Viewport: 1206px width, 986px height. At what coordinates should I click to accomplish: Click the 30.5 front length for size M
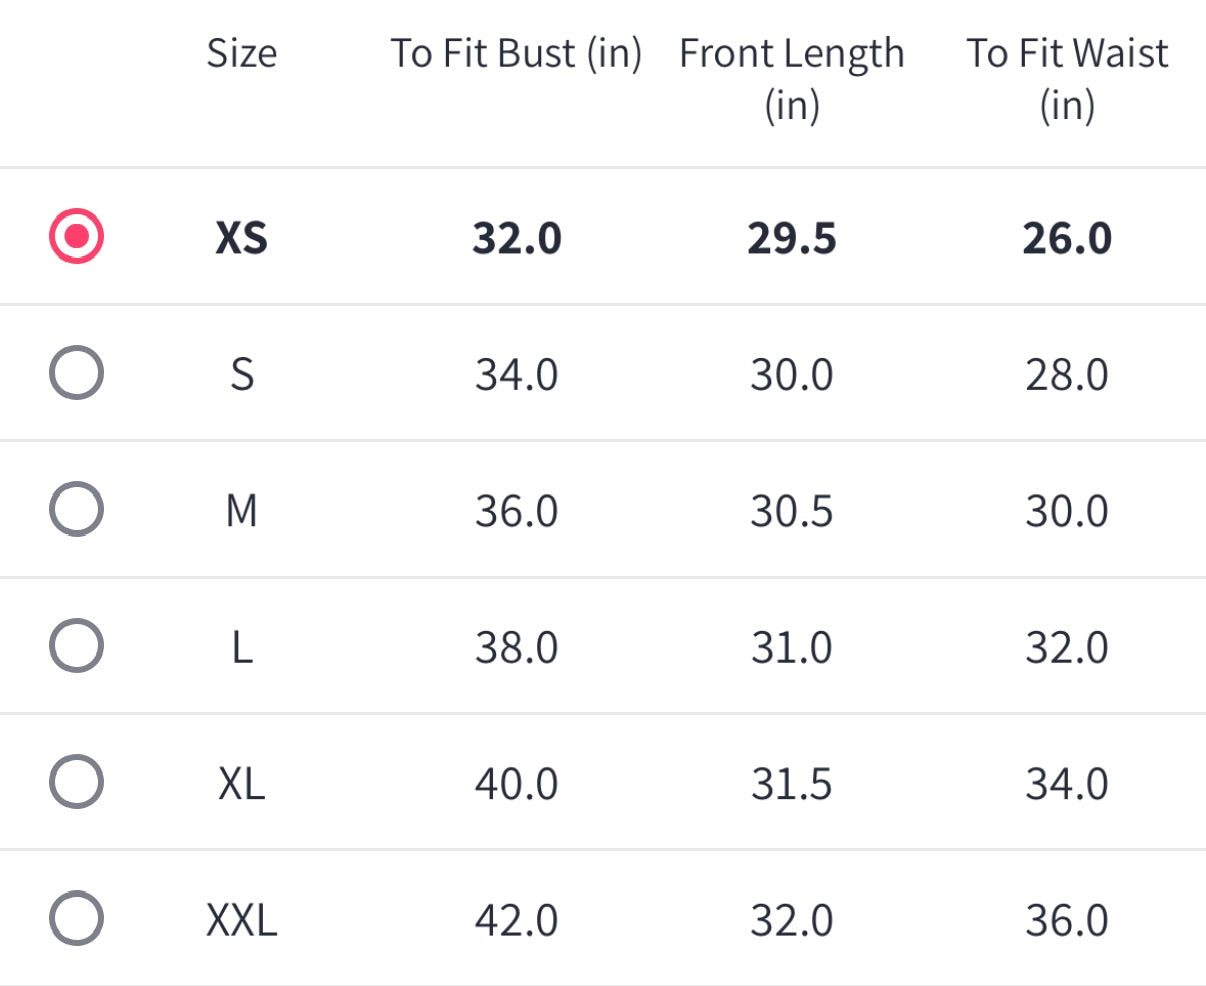(791, 511)
